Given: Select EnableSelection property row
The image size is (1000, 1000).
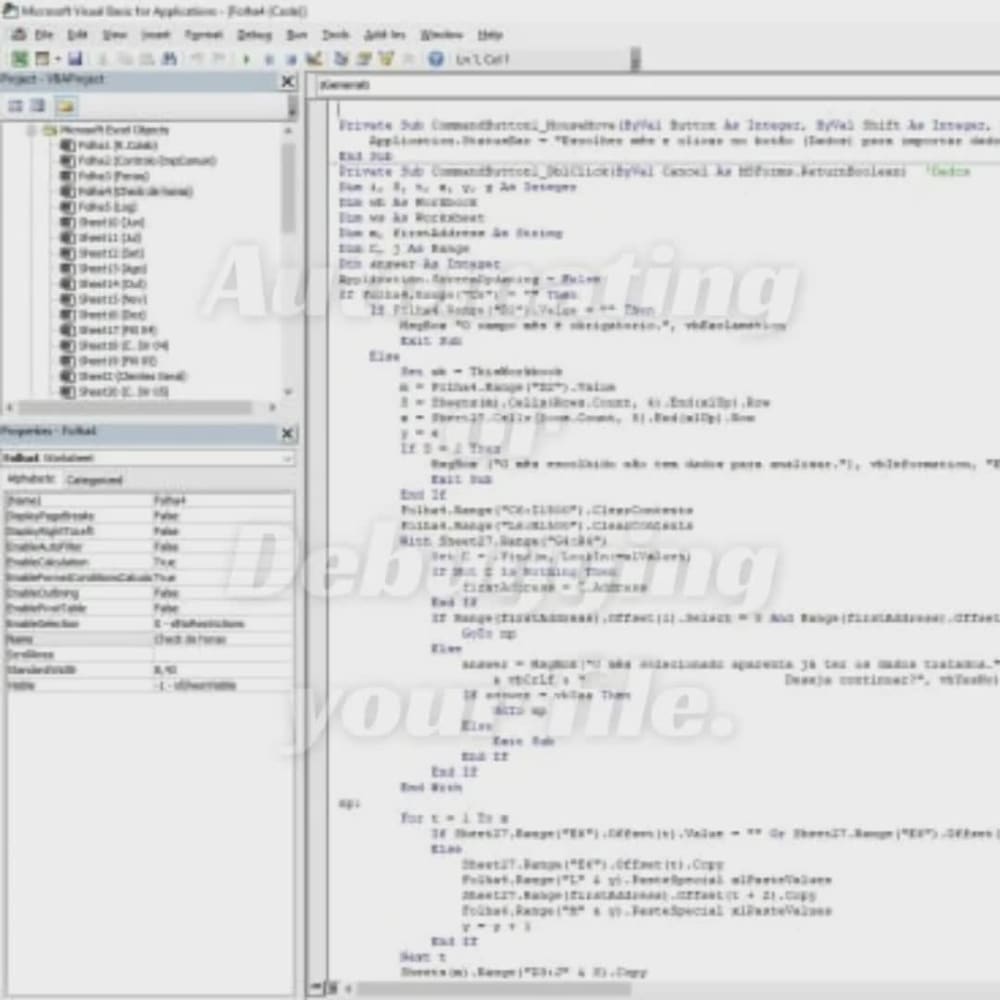Looking at the screenshot, I should point(149,624).
